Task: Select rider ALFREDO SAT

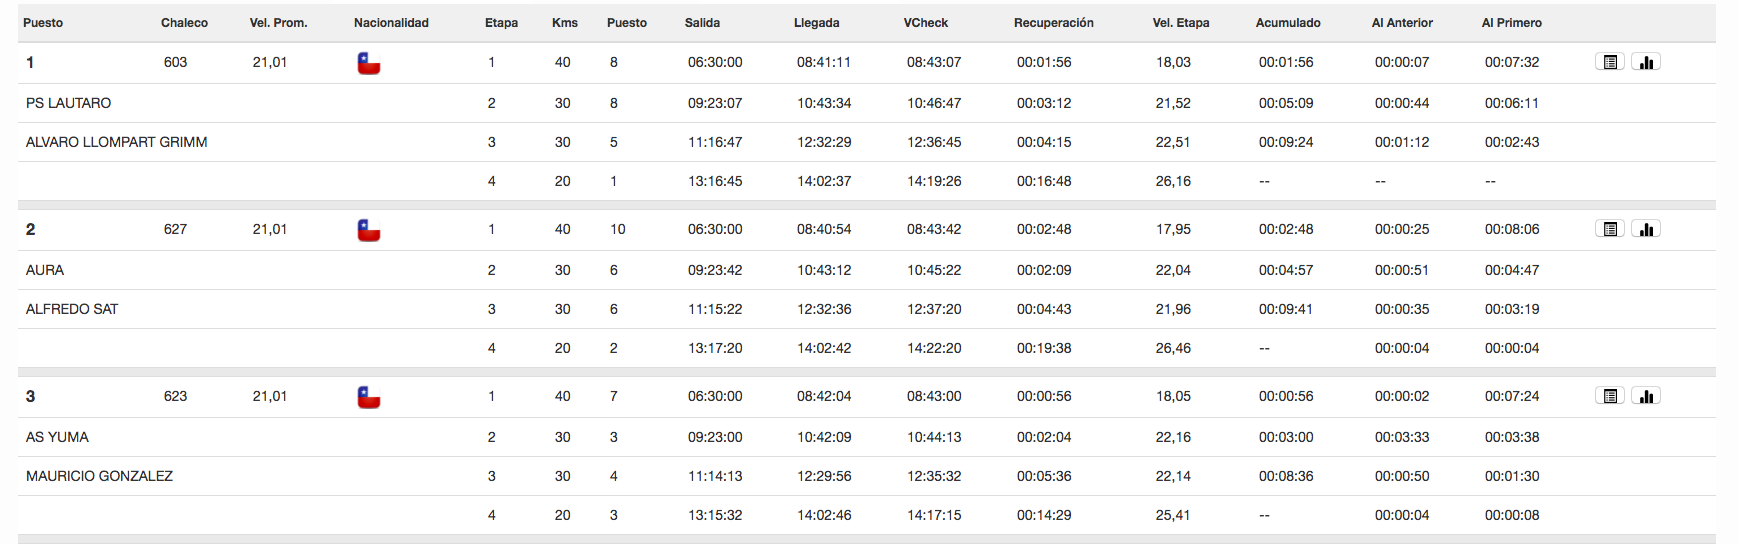Action: point(72,309)
